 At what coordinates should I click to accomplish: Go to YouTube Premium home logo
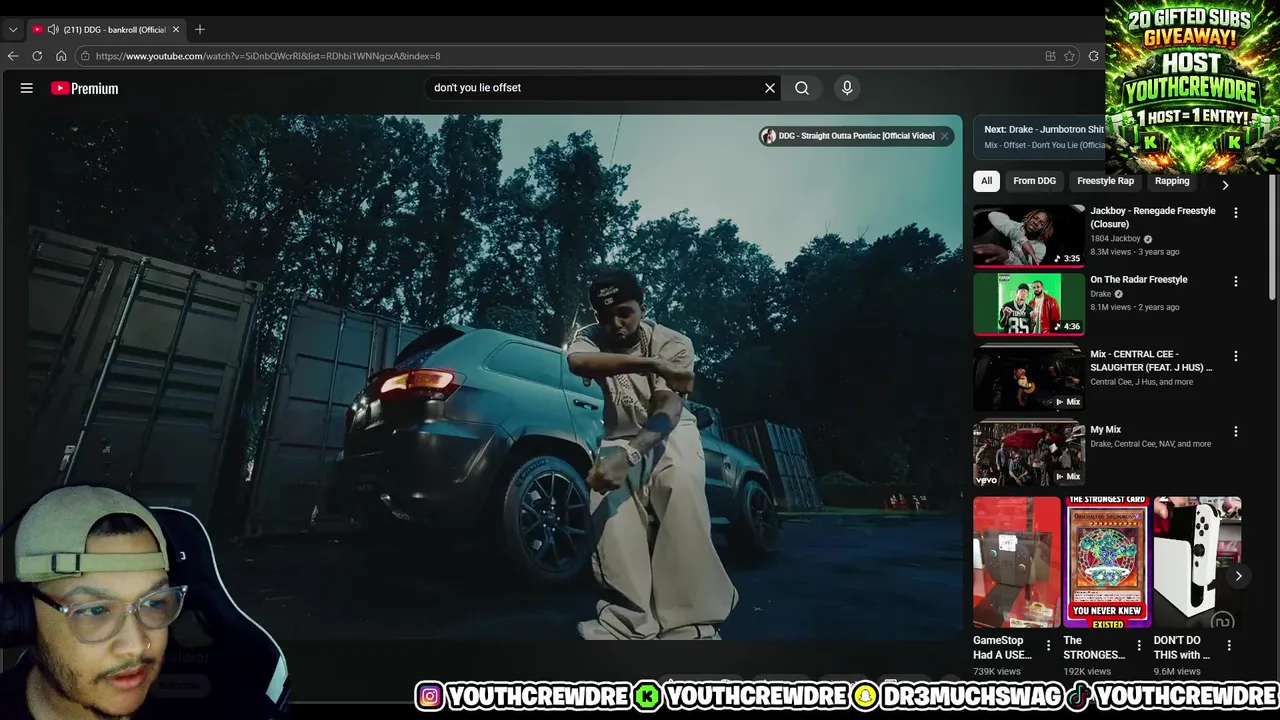pos(85,88)
